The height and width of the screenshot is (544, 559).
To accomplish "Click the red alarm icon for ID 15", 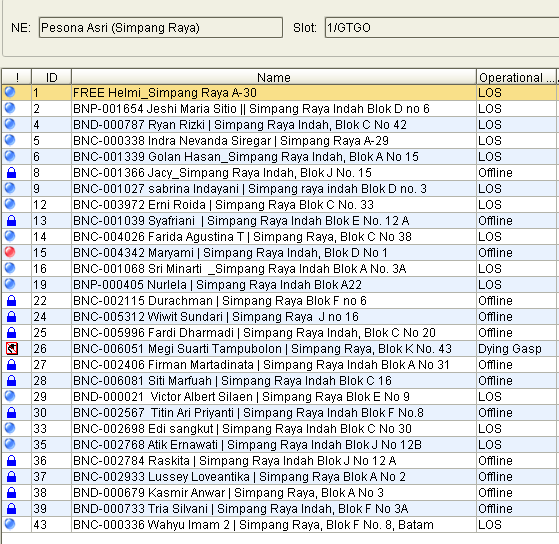I will click(10, 252).
